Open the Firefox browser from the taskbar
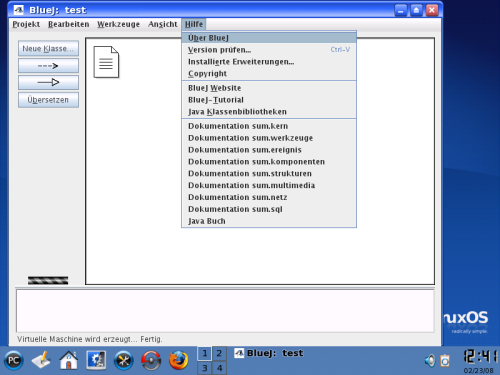 178,360
